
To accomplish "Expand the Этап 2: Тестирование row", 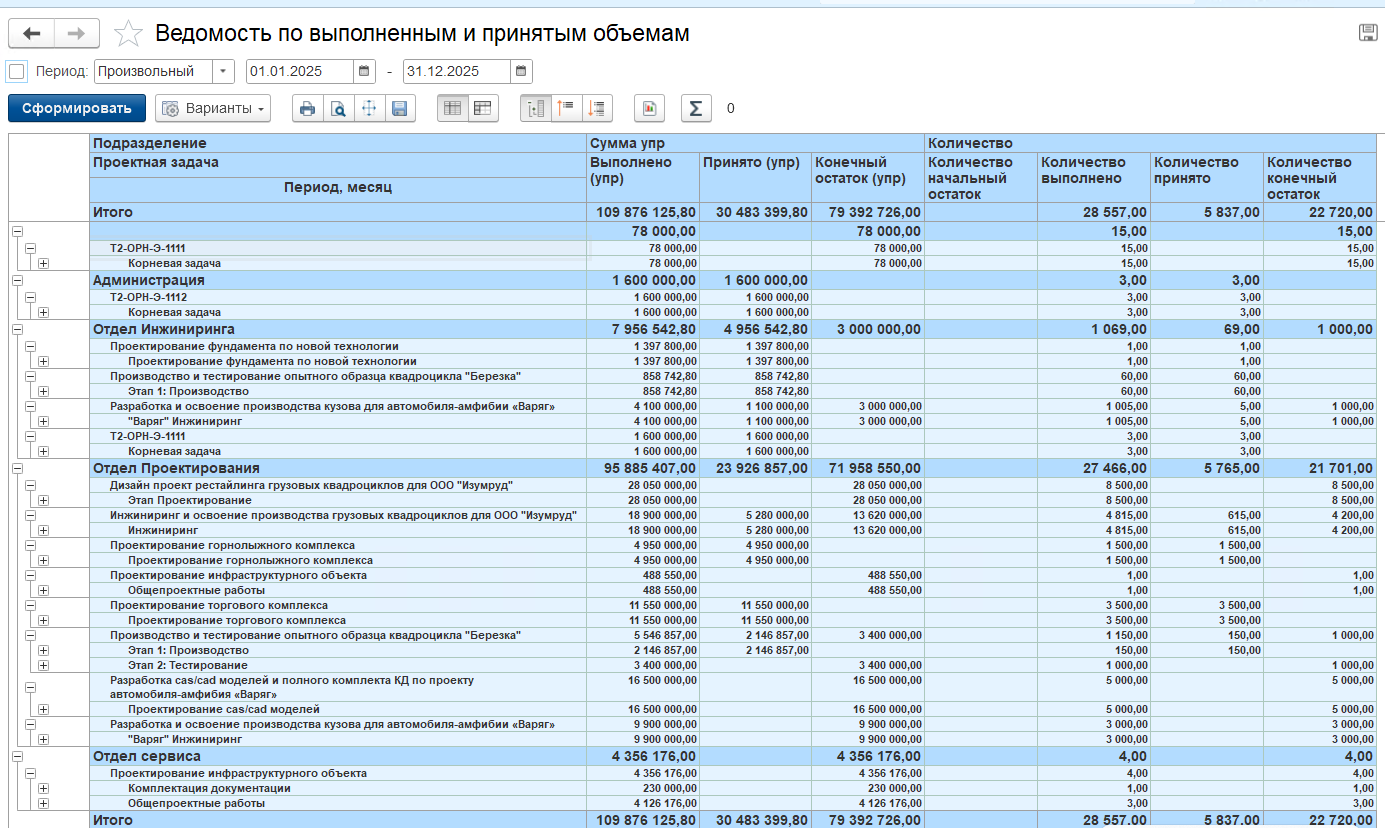I will (43, 665).
